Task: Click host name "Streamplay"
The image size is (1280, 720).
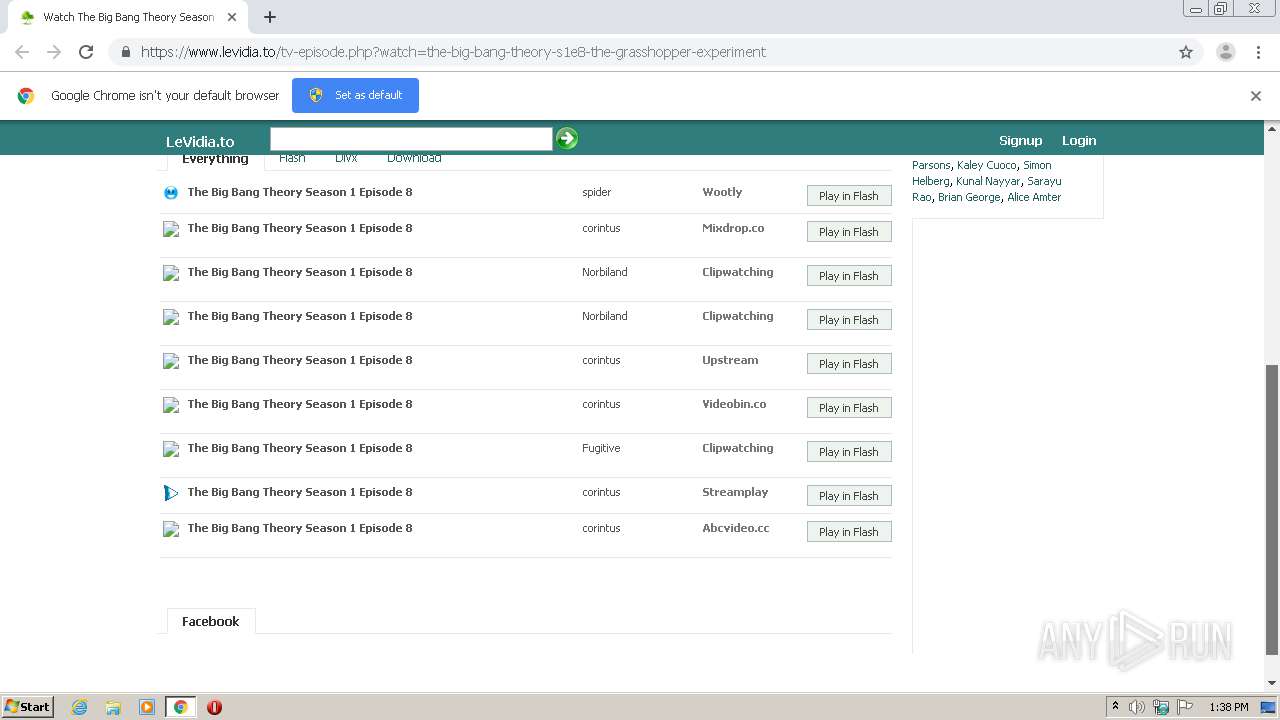Action: click(735, 492)
